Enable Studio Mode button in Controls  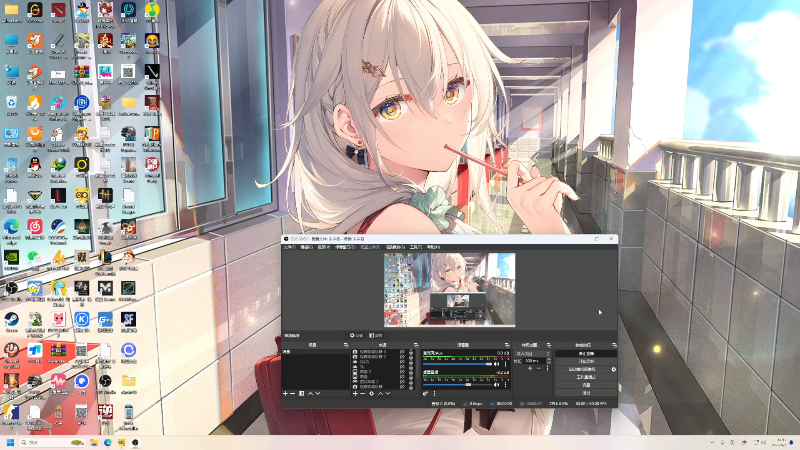[586, 377]
